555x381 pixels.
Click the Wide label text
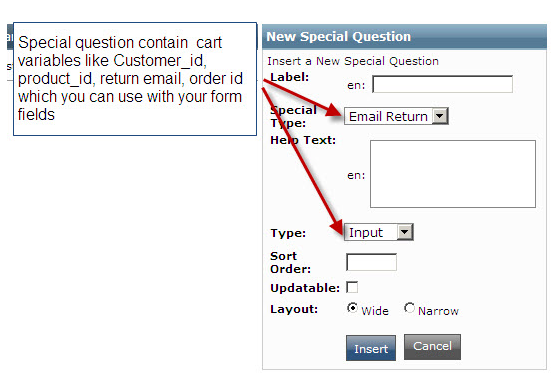tap(375, 311)
